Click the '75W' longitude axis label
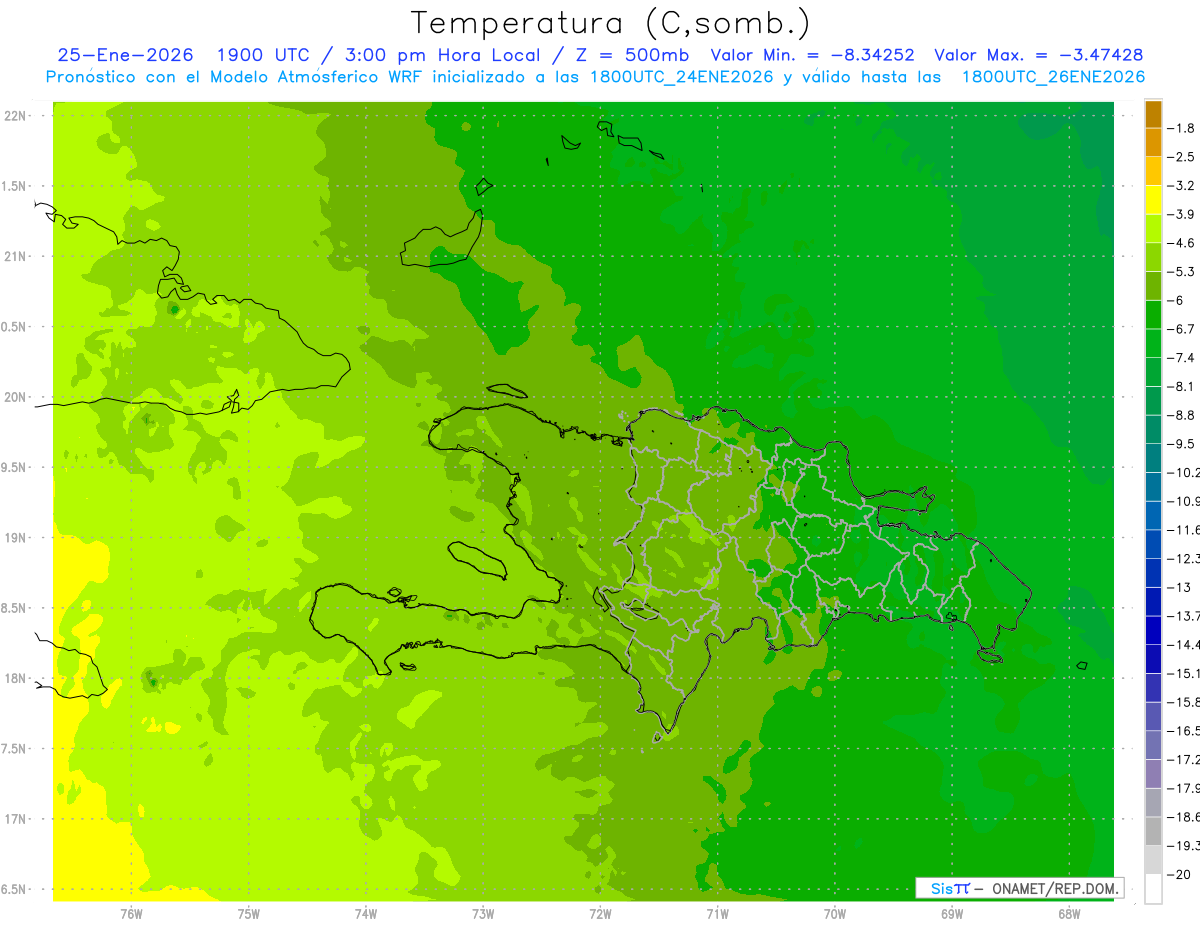The image size is (1200, 927). [x=249, y=913]
